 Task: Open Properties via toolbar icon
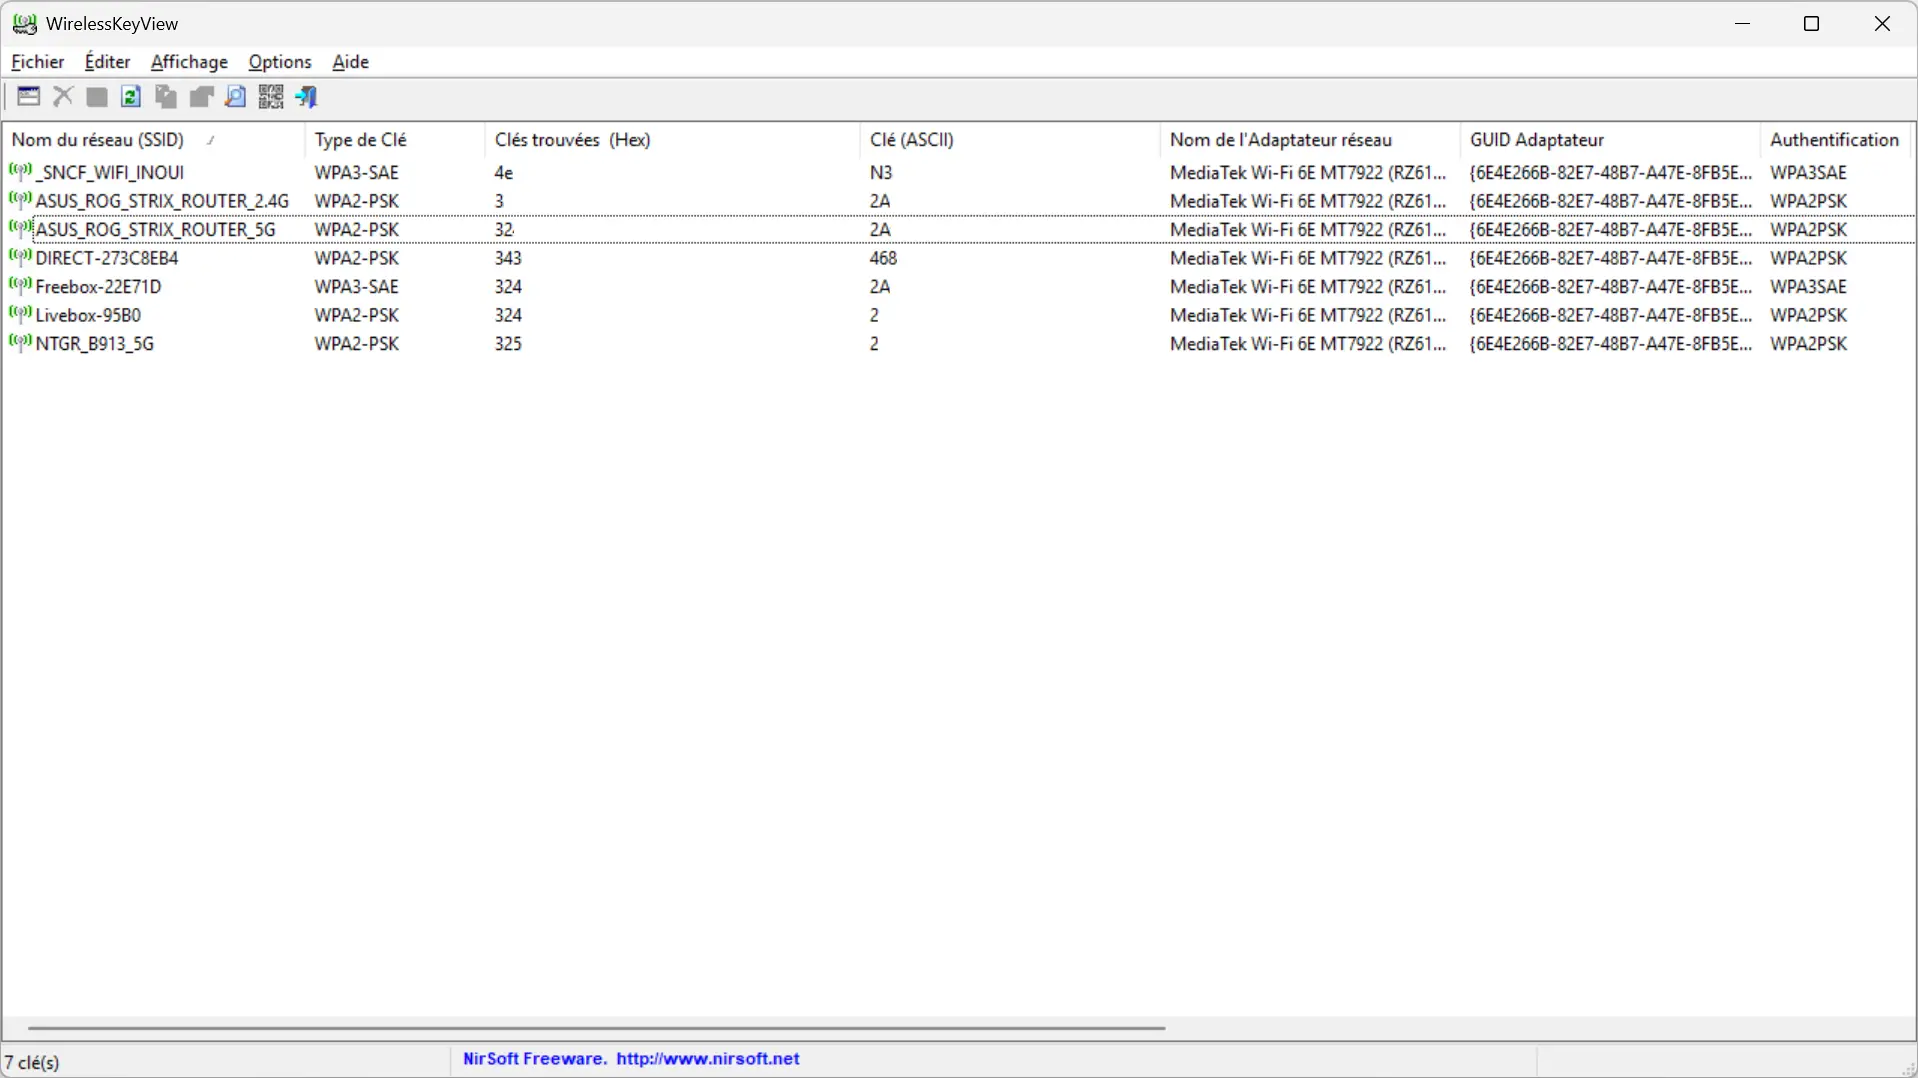[x=201, y=97]
